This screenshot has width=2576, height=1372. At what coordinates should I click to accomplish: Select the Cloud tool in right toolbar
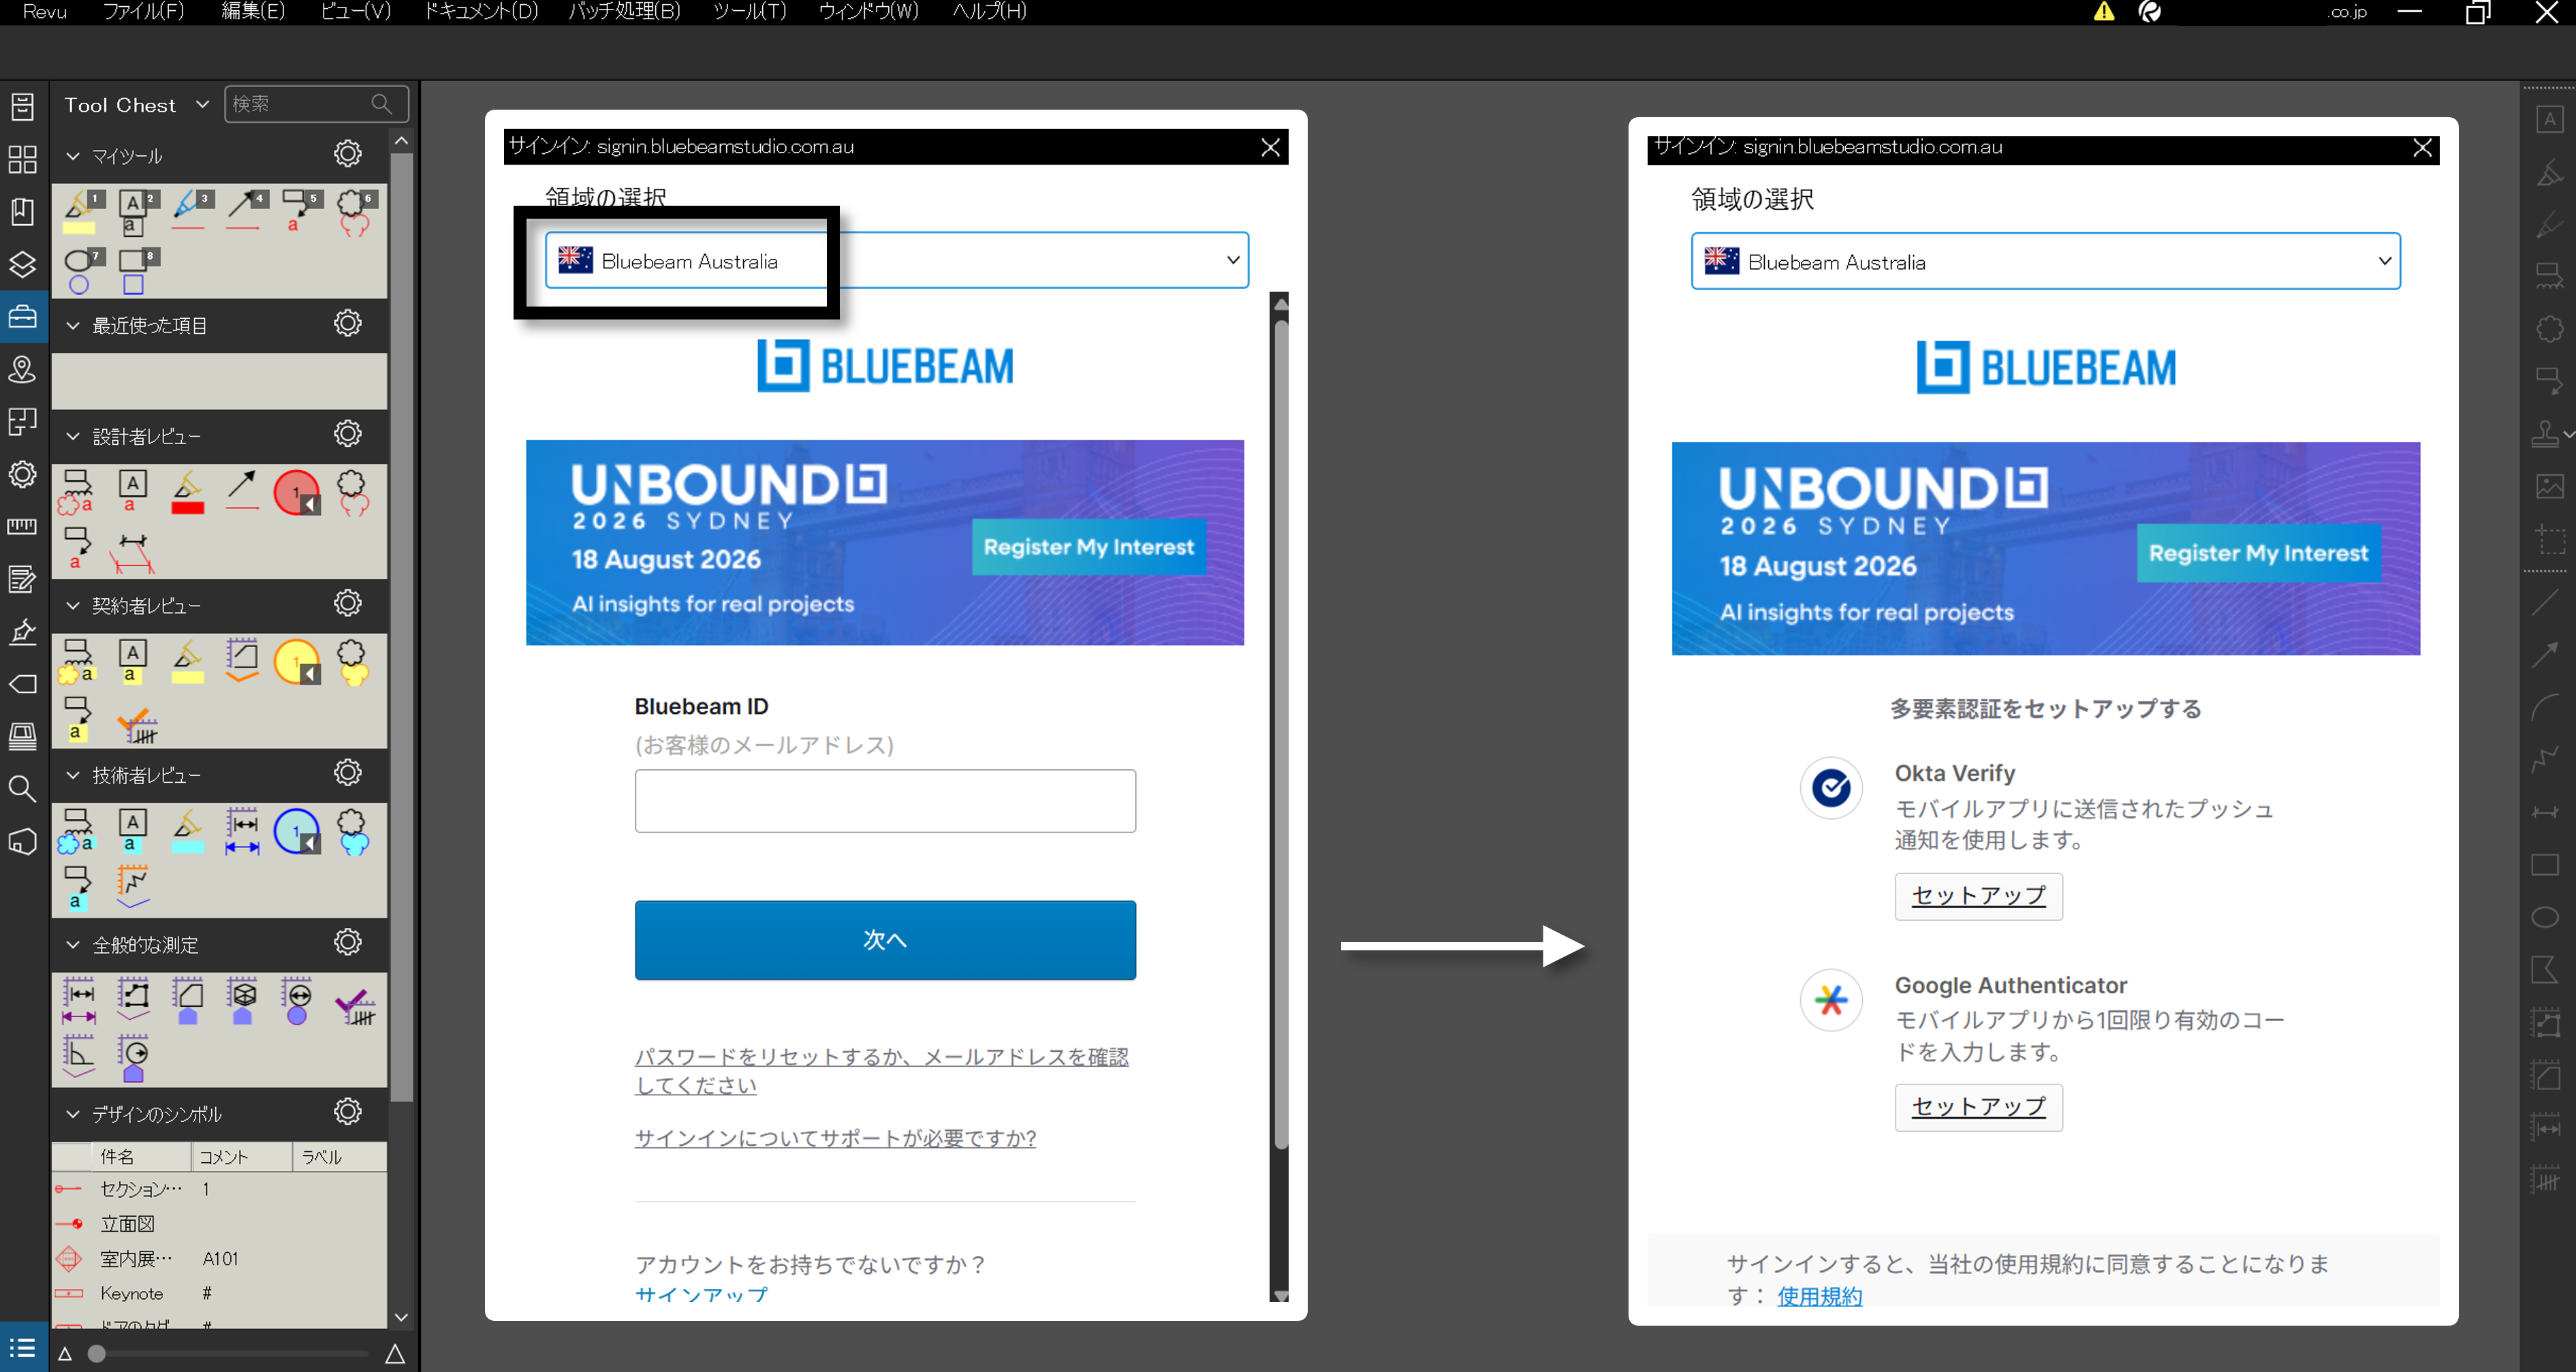tap(2549, 328)
